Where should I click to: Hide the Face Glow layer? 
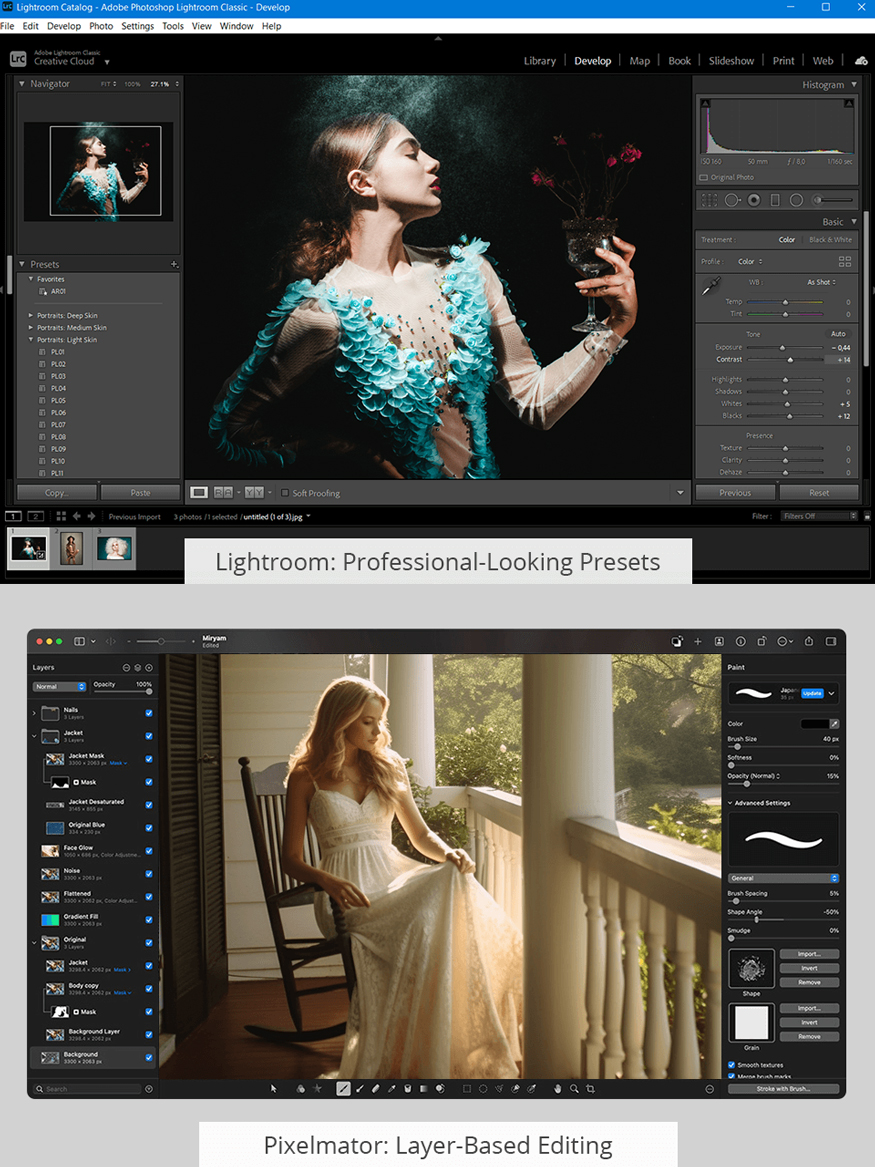coord(149,851)
